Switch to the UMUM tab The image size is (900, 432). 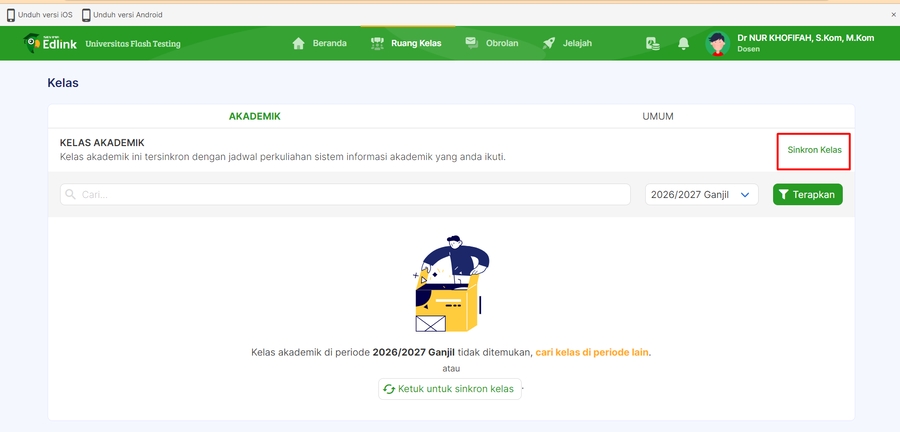point(657,116)
